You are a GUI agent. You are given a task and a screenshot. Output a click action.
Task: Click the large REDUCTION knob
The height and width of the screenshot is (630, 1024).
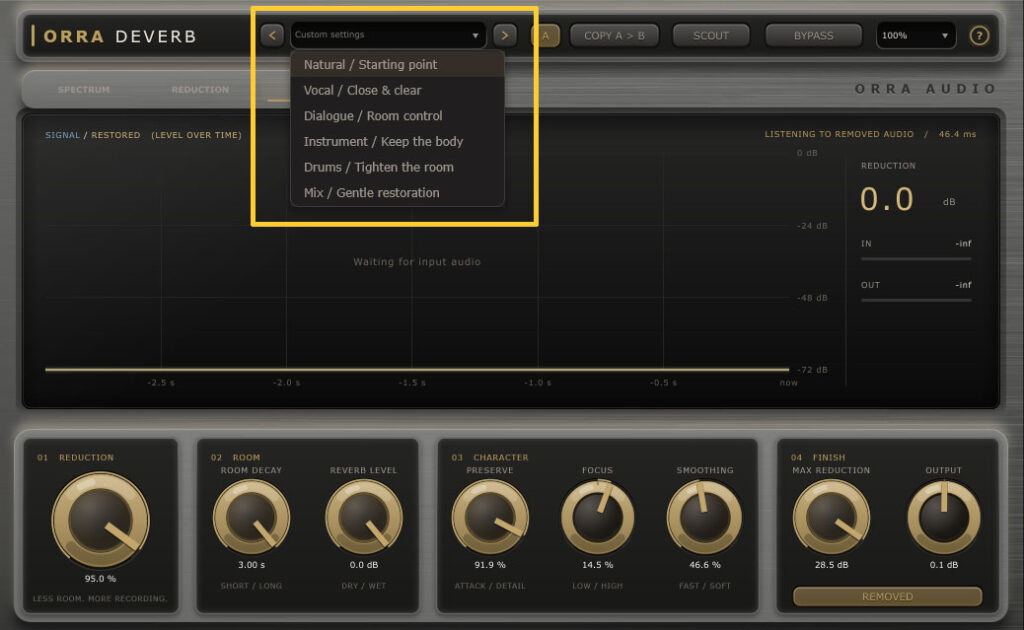point(100,520)
